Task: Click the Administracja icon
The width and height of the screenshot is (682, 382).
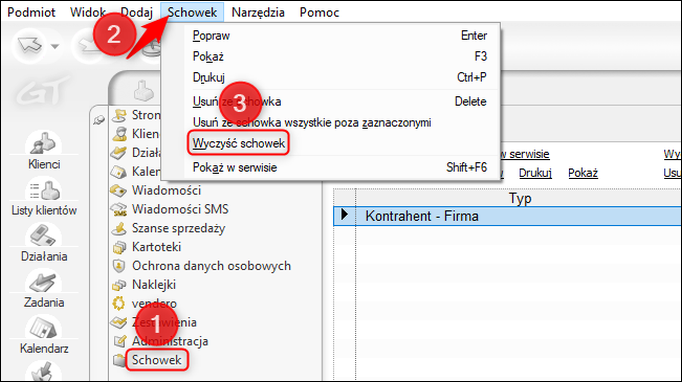Action: [119, 341]
